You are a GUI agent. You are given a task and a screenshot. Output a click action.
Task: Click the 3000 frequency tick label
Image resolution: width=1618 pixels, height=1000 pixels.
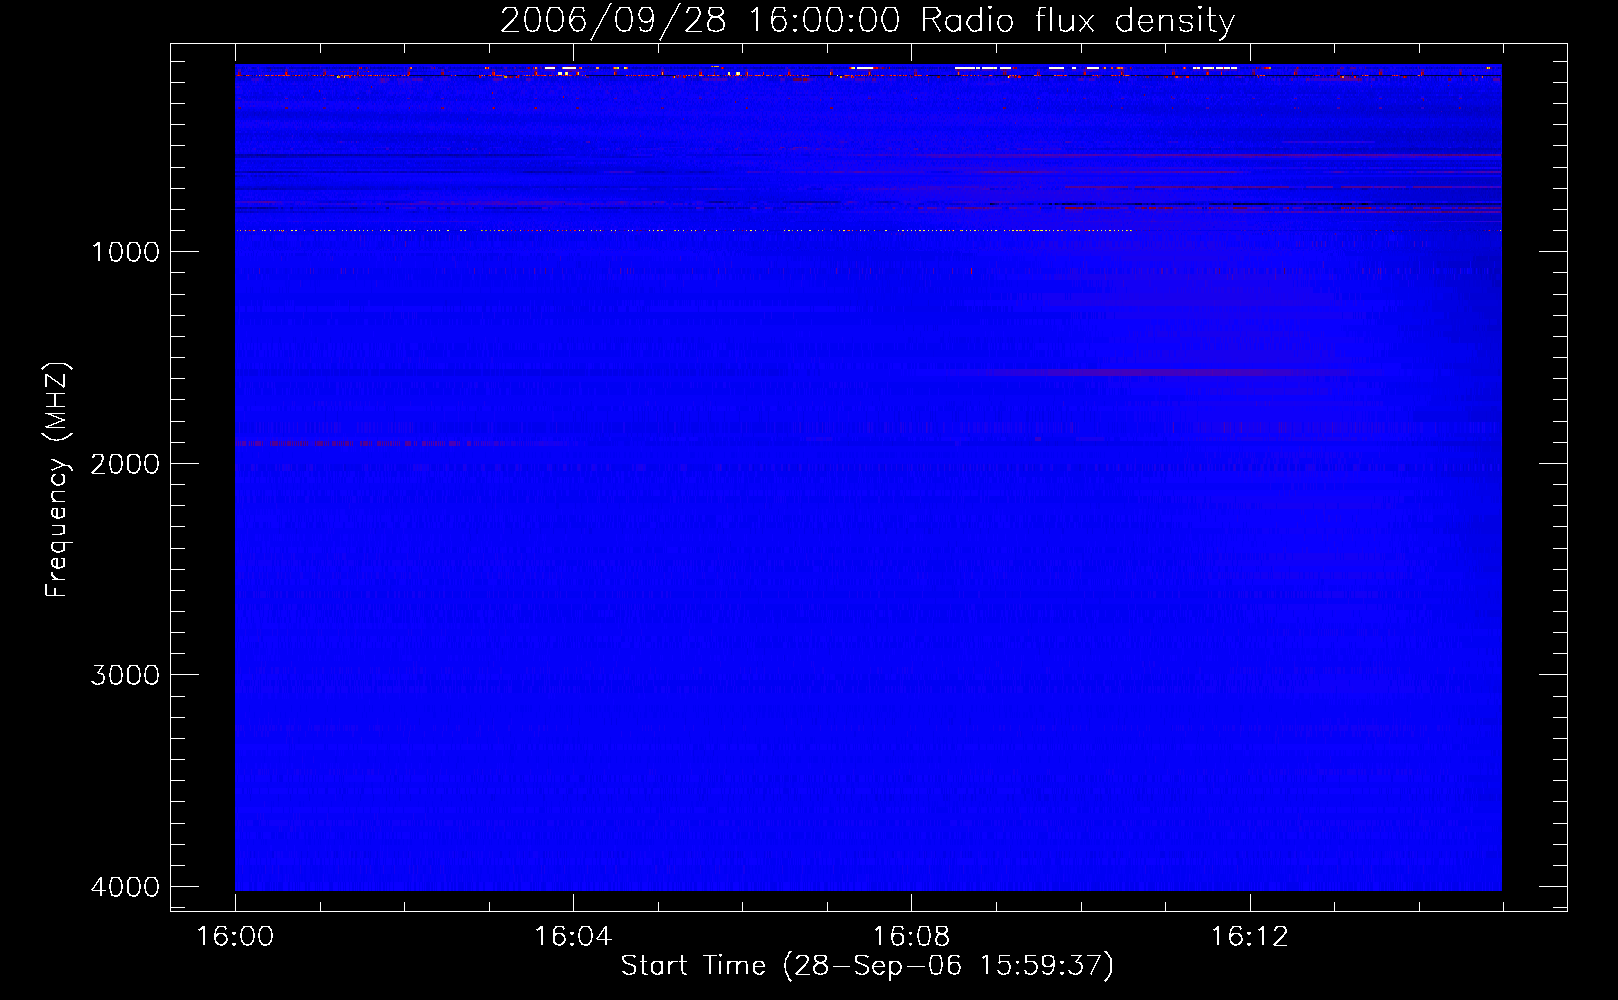tap(125, 675)
